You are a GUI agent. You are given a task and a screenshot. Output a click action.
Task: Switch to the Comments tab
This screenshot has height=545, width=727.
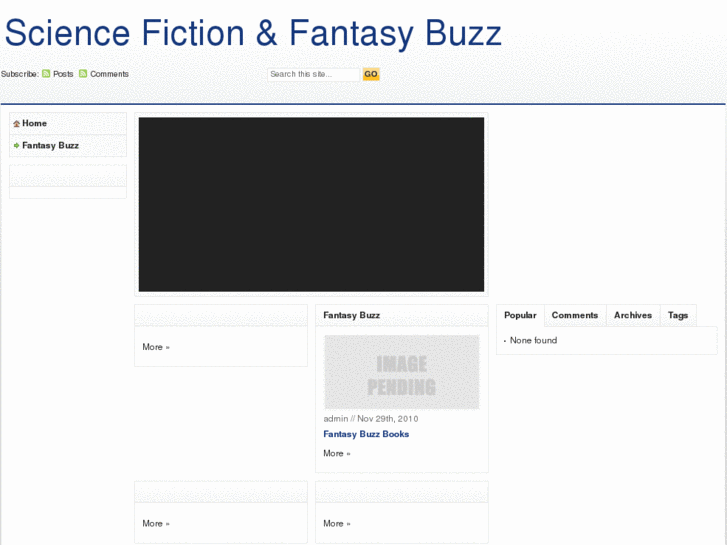pyautogui.click(x=575, y=315)
